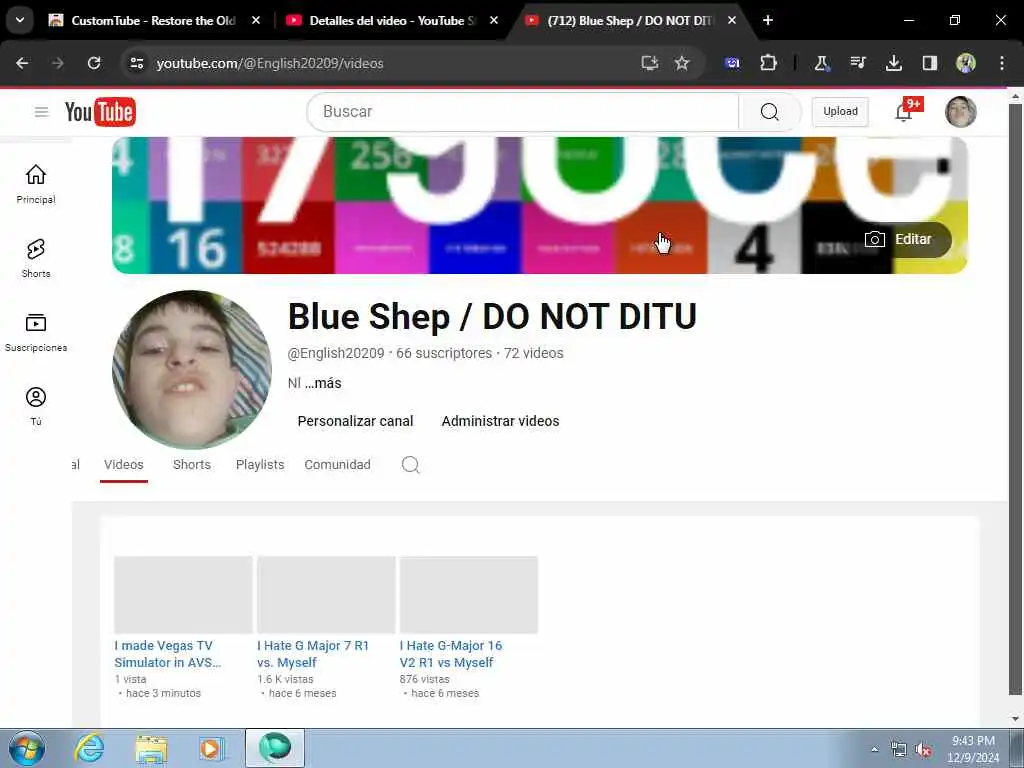Viewport: 1024px width, 768px height.
Task: Open I Hate G Major 7 R1 link
Action: pos(313,654)
